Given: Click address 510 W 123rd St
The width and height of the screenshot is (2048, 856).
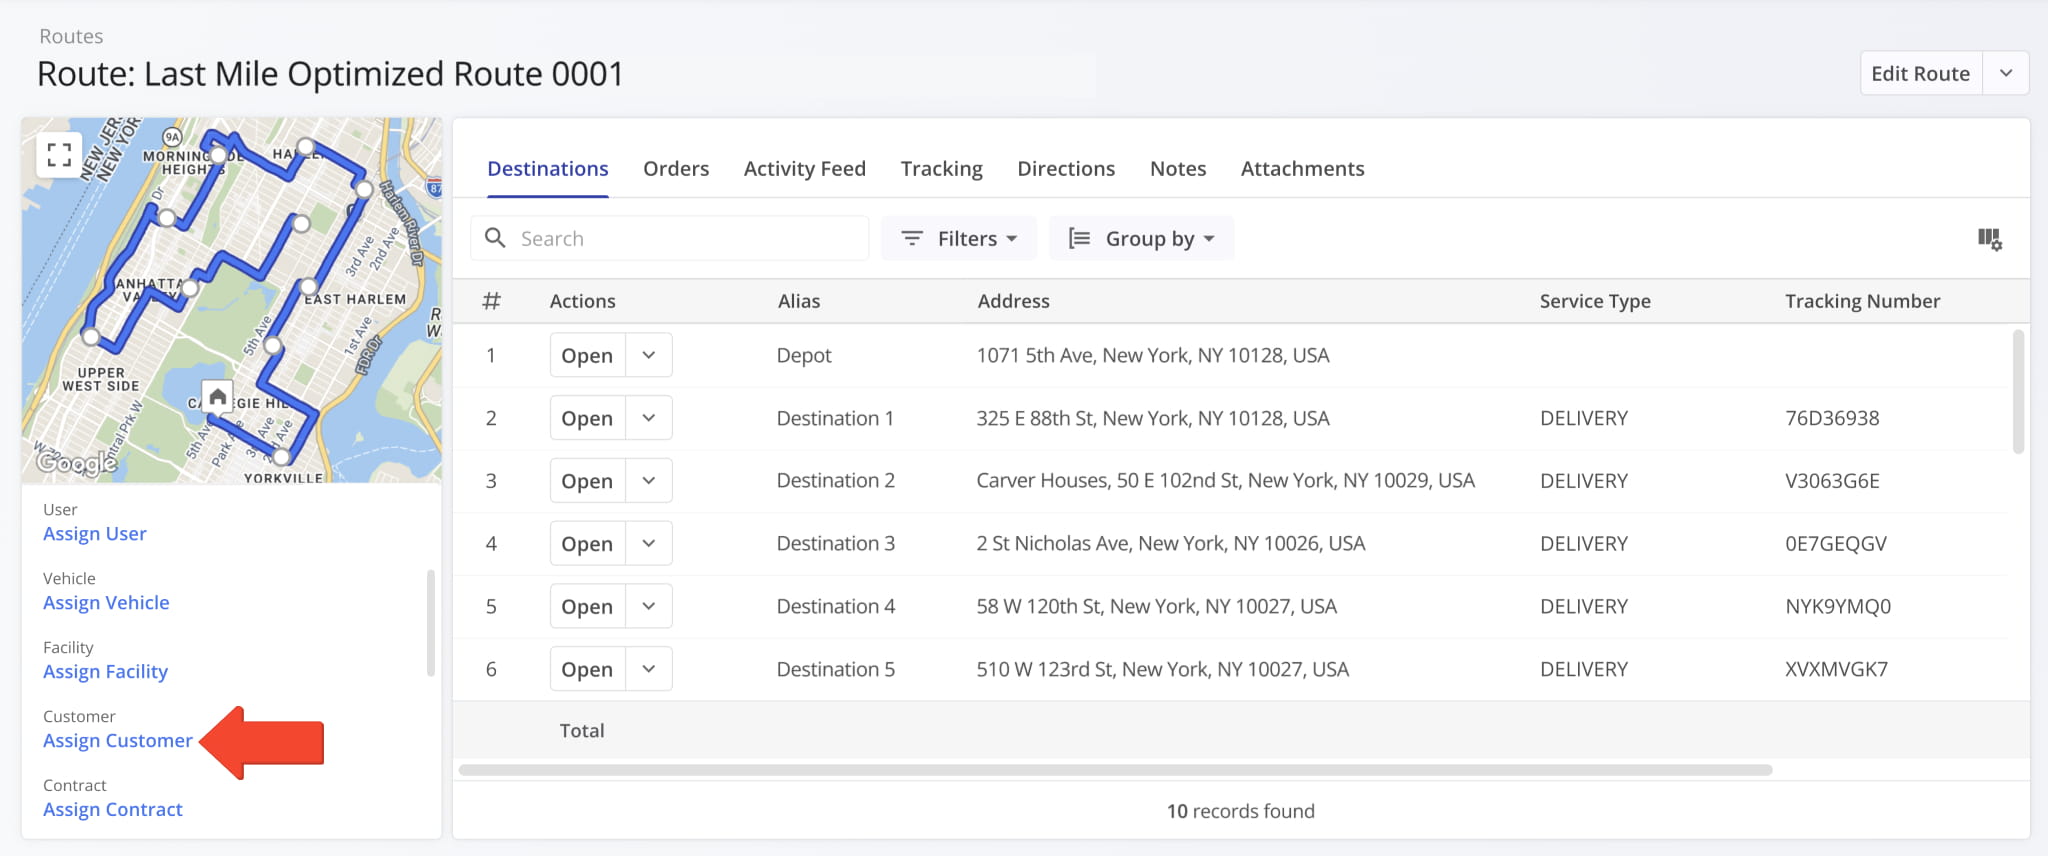Looking at the screenshot, I should [1163, 669].
